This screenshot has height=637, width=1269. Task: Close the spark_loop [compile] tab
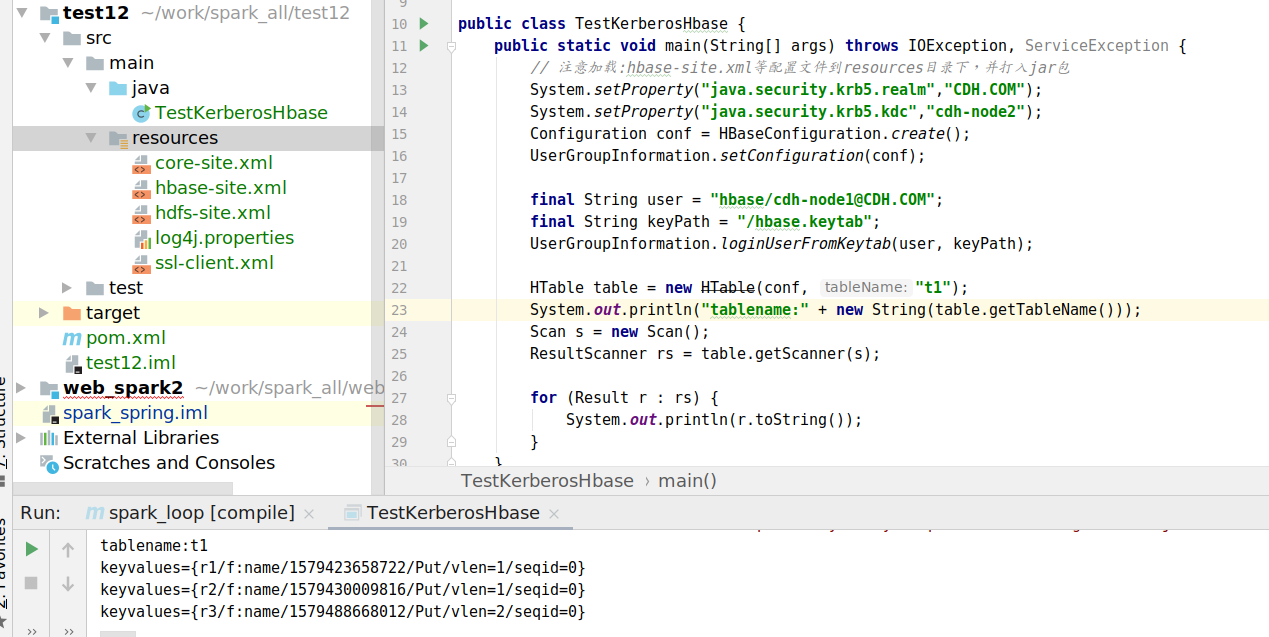coord(309,514)
